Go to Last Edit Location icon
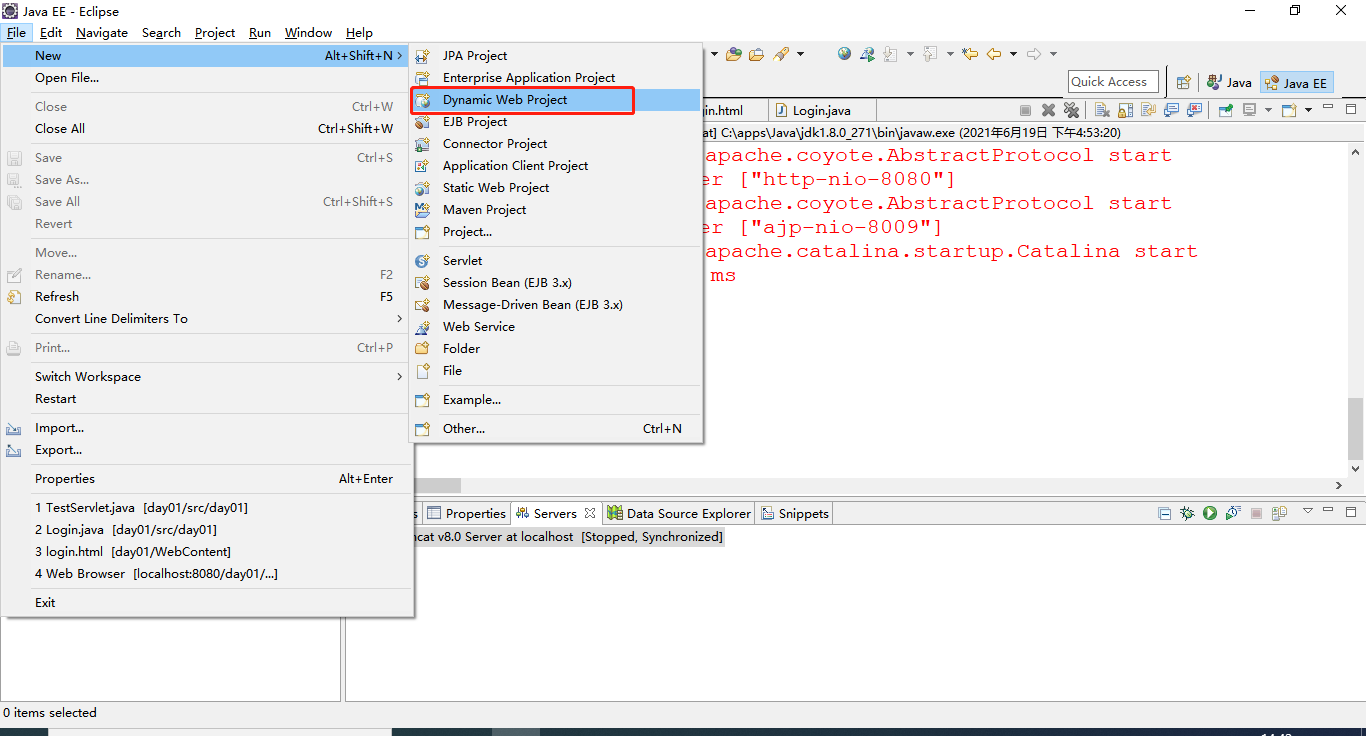This screenshot has width=1366, height=736. (970, 54)
